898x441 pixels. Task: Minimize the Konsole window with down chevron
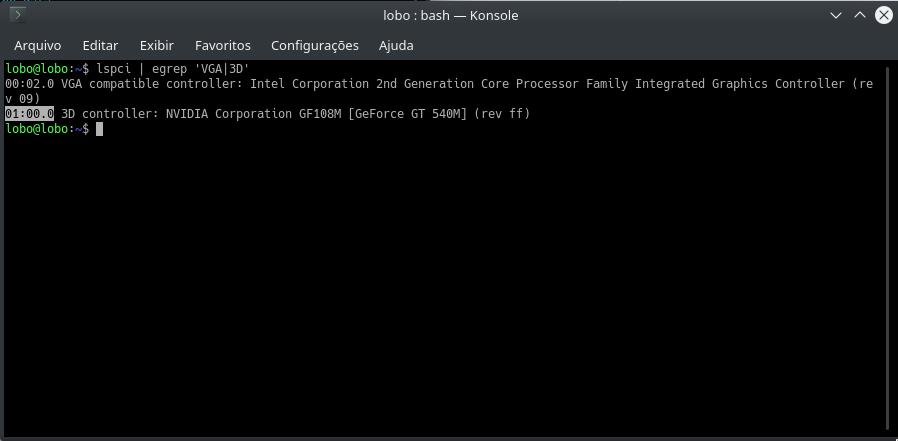click(836, 15)
